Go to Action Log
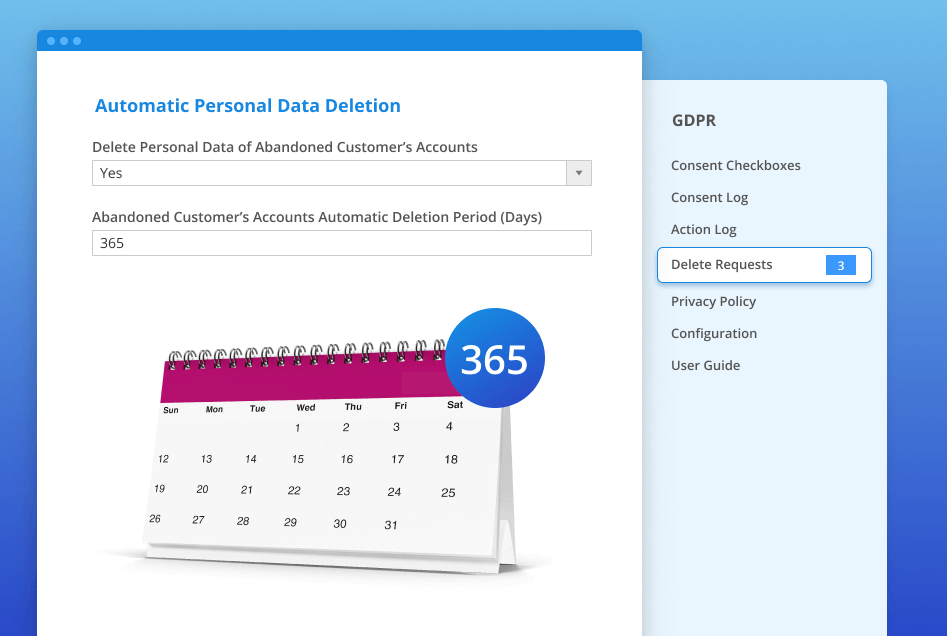This screenshot has width=947, height=636. click(x=703, y=230)
